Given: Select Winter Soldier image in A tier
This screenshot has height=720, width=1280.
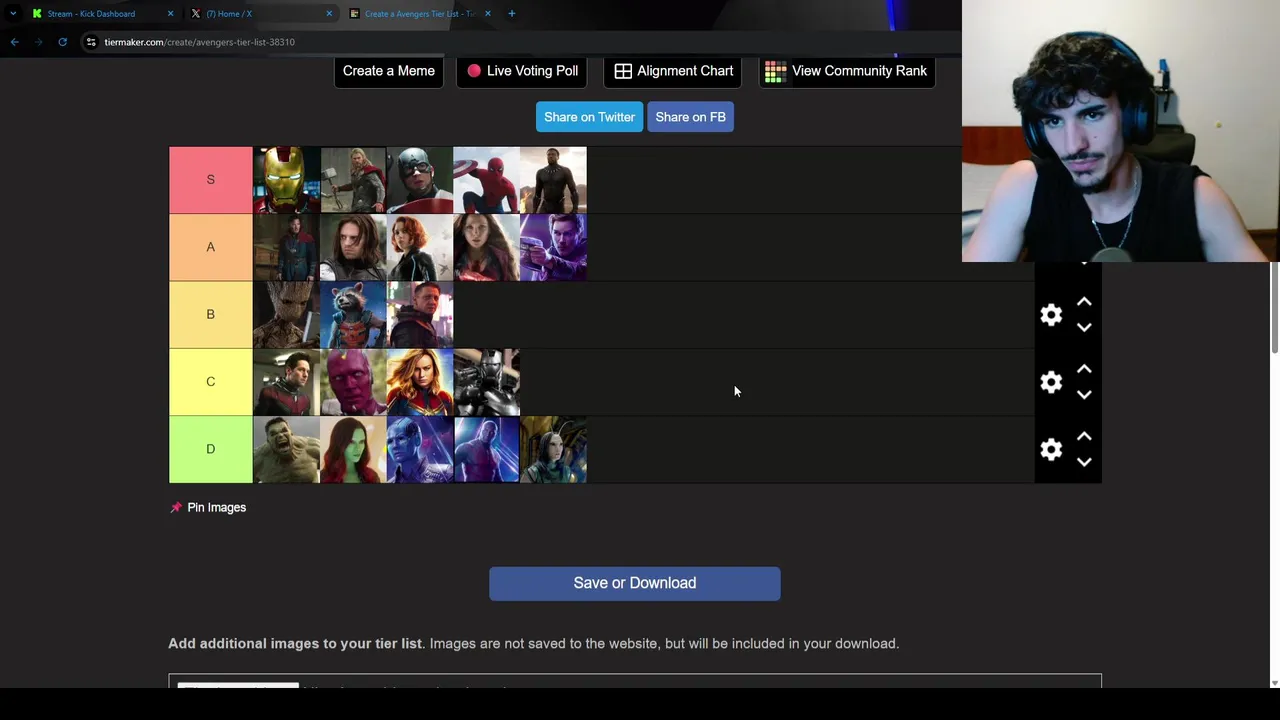Looking at the screenshot, I should (x=353, y=247).
